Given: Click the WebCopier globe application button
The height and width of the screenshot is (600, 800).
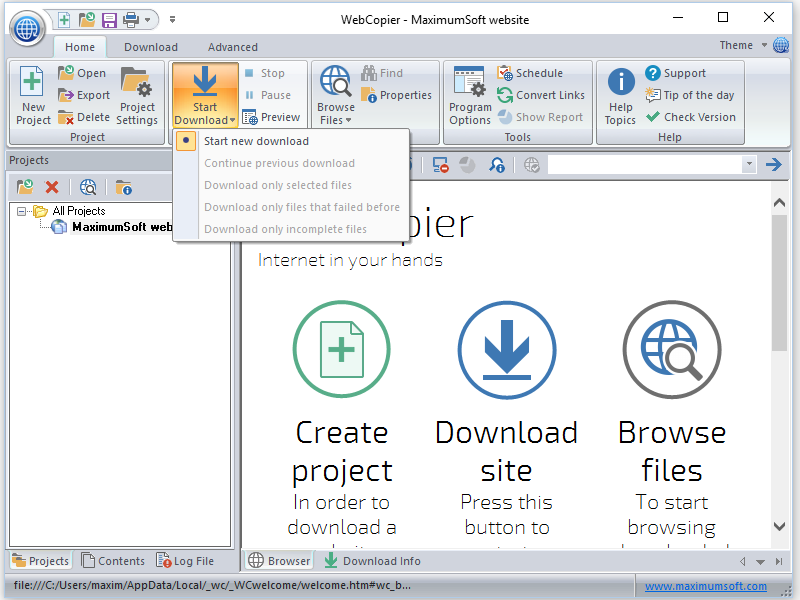Looking at the screenshot, I should tap(27, 29).
